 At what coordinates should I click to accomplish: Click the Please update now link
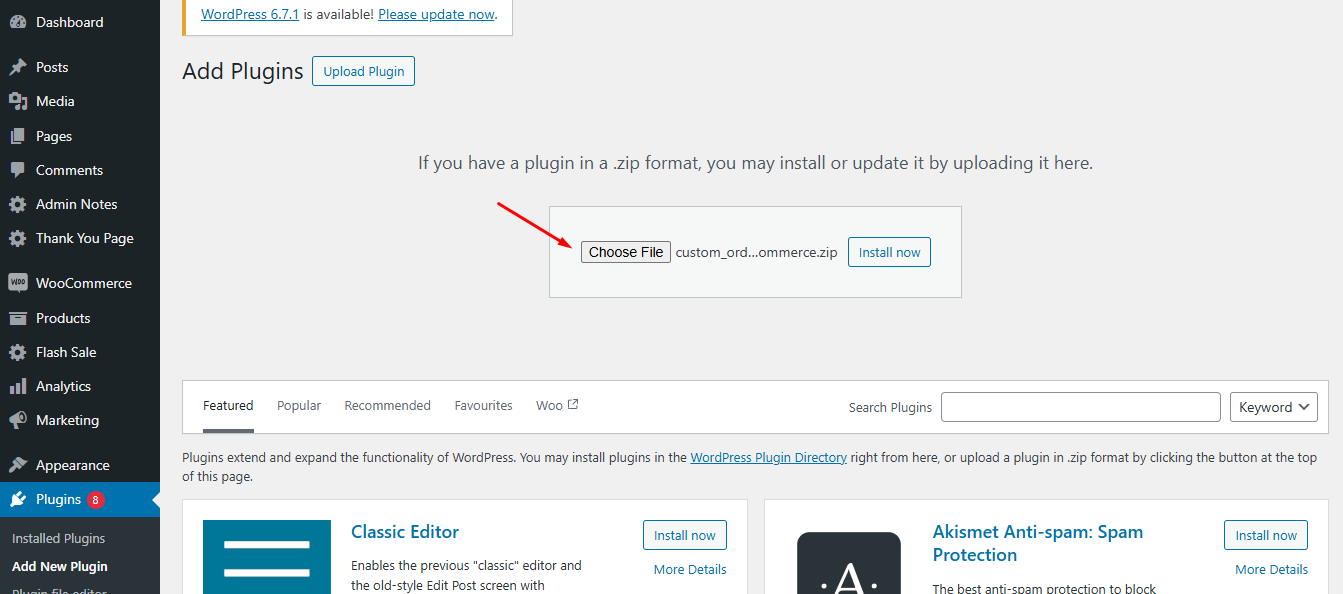(436, 14)
